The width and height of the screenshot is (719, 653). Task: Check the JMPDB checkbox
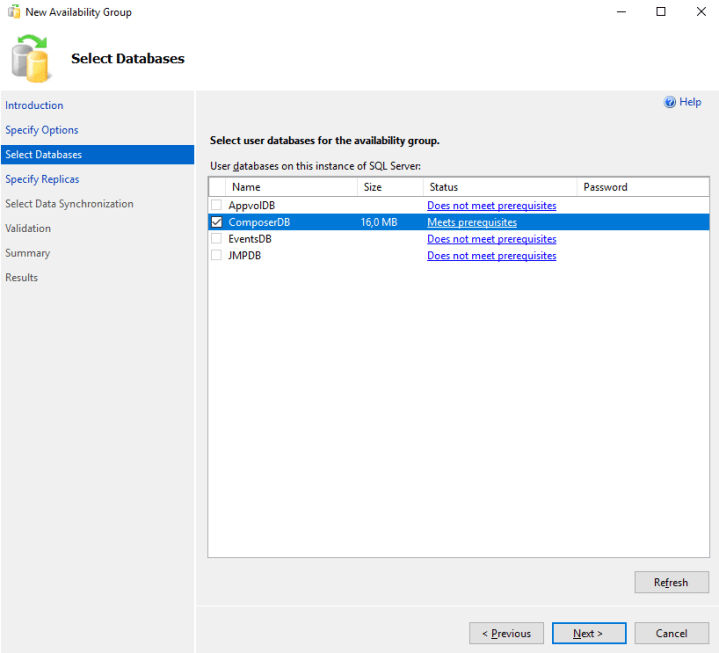coord(216,255)
